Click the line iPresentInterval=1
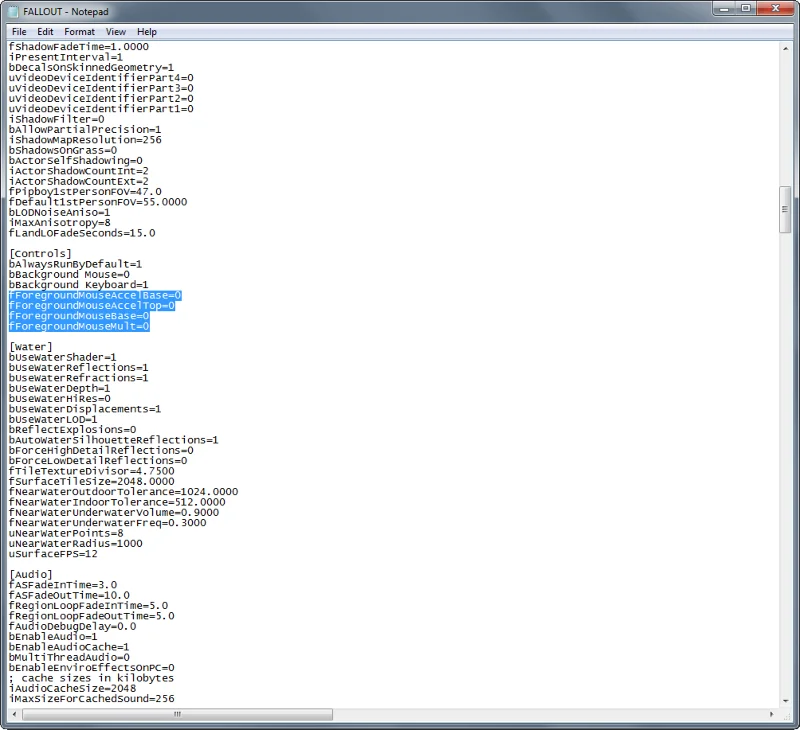This screenshot has width=800, height=730. pos(65,57)
